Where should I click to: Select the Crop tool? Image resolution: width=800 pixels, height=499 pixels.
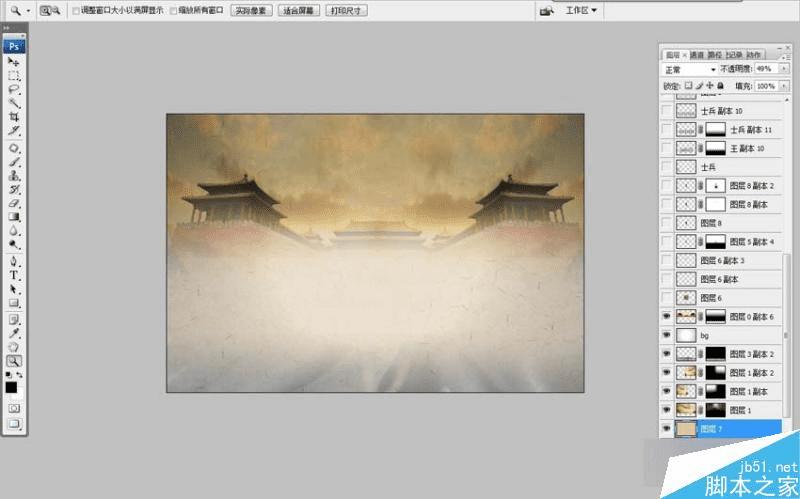tap(14, 117)
